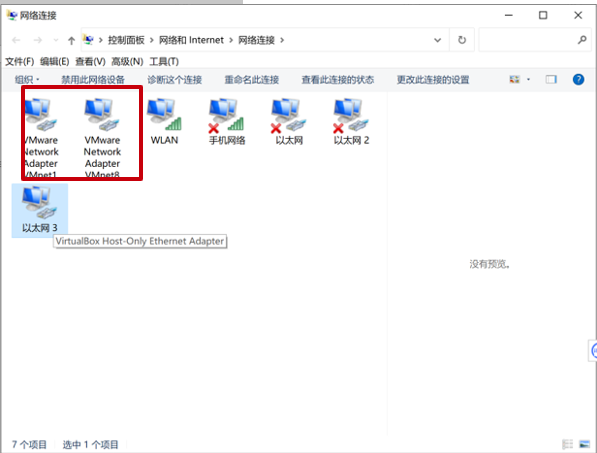The height and width of the screenshot is (453, 597).
Task: Click 禁用此网络设备 in the toolbar
Action: pyautogui.click(x=93, y=80)
